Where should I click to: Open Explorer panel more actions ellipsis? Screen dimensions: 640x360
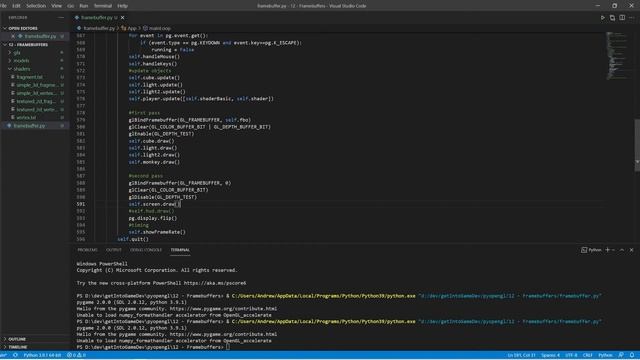[61, 18]
